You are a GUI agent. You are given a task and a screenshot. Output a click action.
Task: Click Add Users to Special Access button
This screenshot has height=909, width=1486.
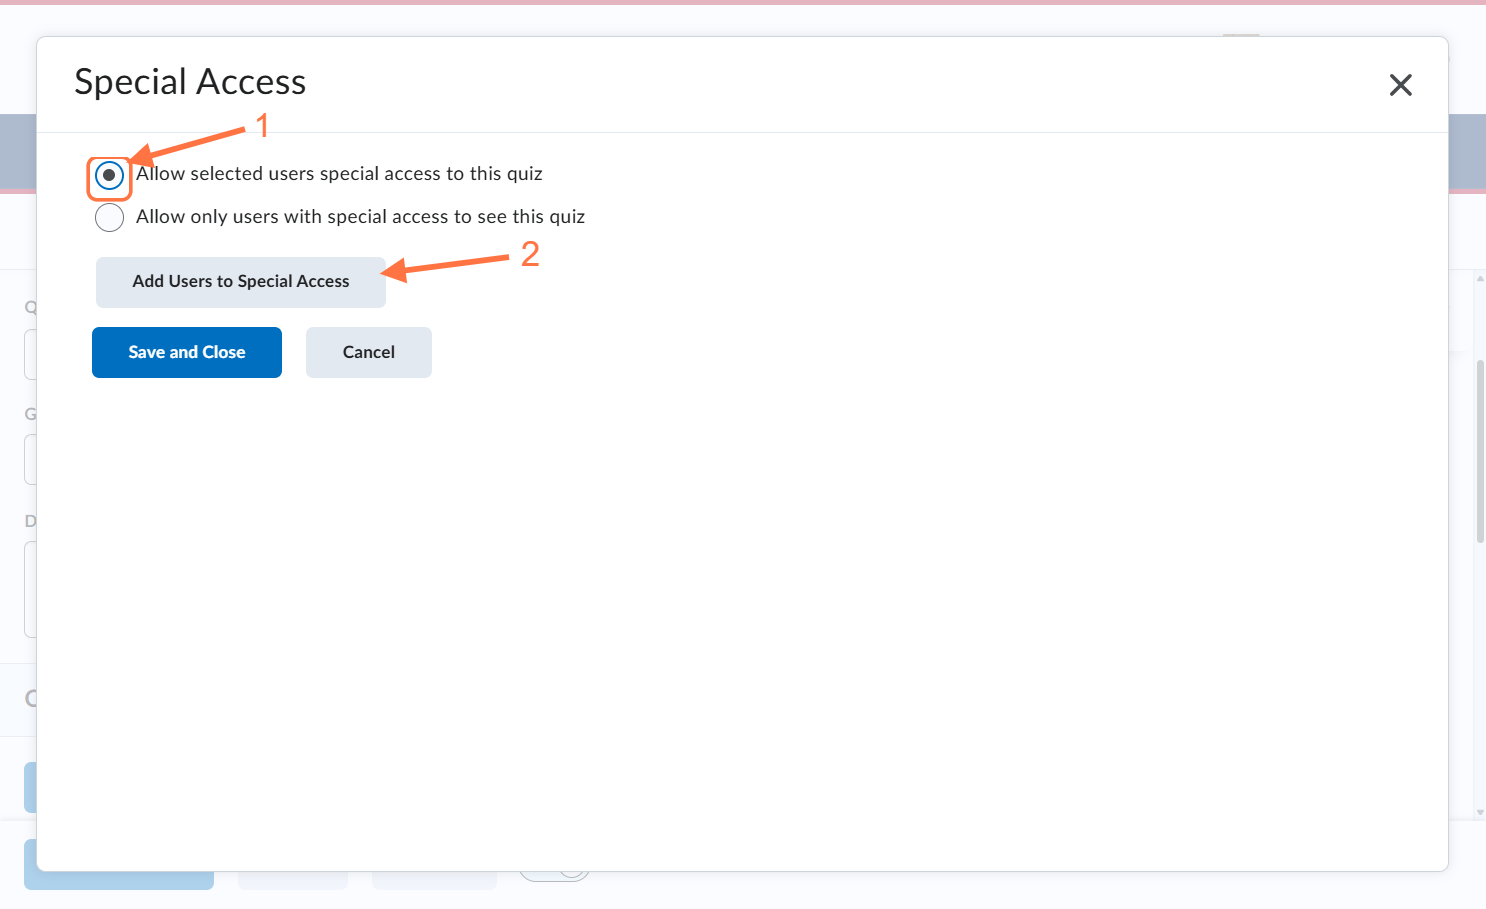[241, 282]
